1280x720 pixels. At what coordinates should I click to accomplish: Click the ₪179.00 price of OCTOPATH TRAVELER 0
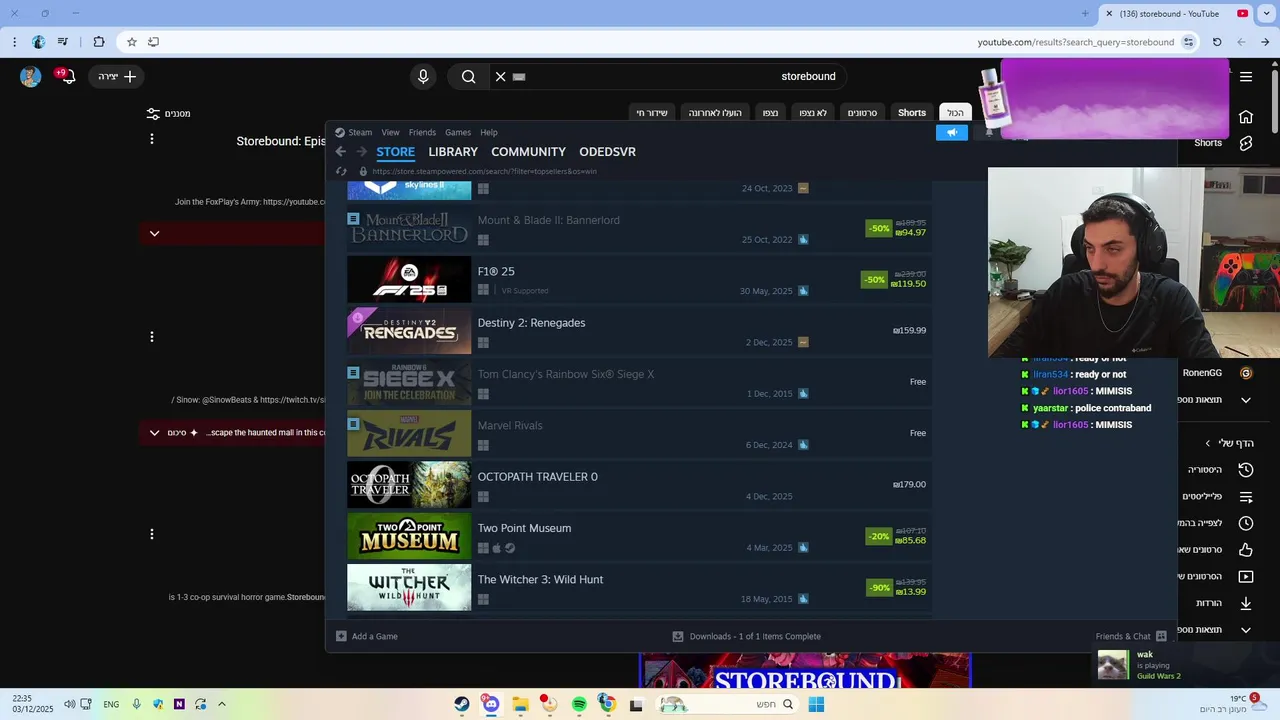[909, 485]
